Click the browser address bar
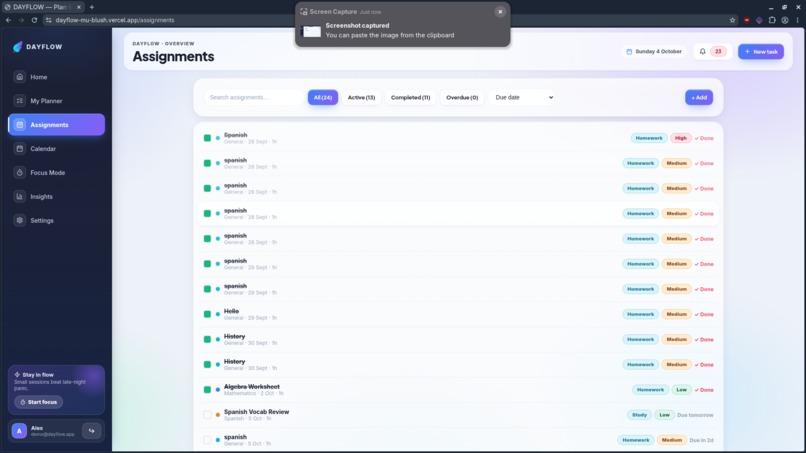The image size is (806, 453). tap(386, 20)
